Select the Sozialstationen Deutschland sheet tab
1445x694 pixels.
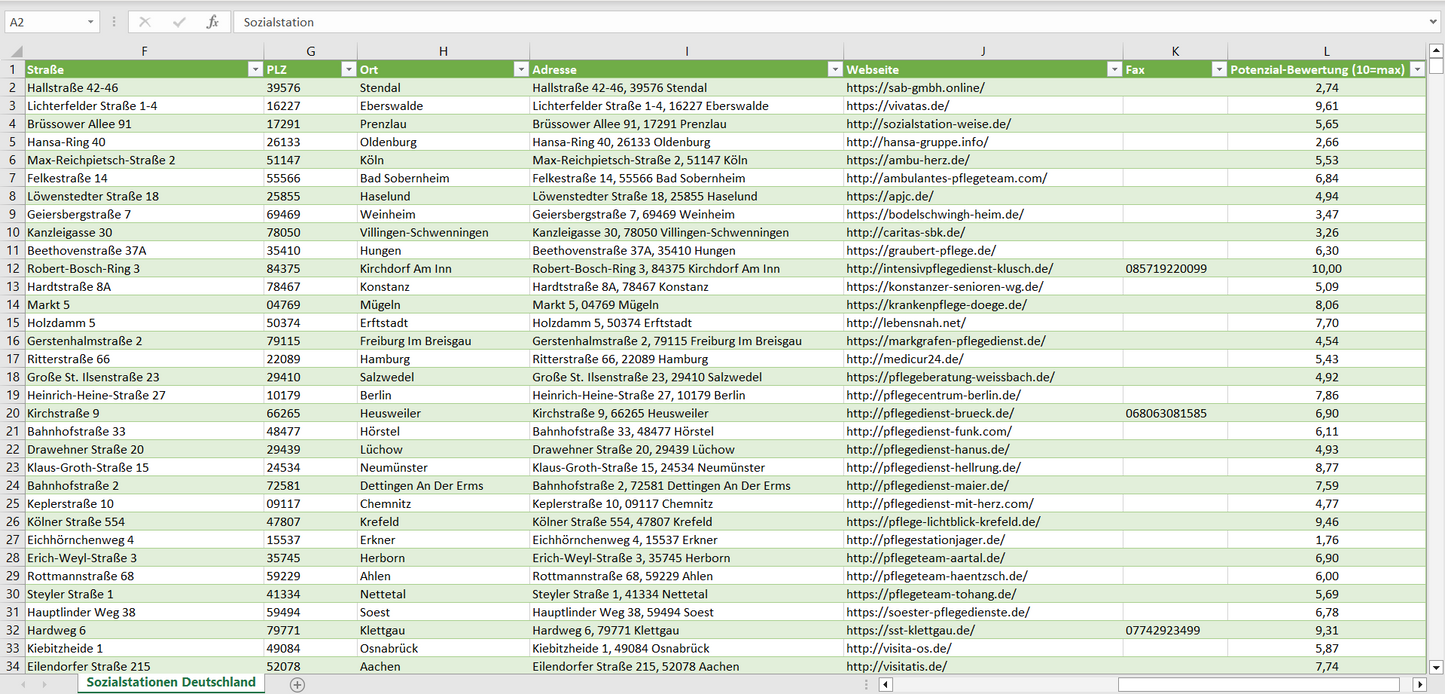(171, 682)
